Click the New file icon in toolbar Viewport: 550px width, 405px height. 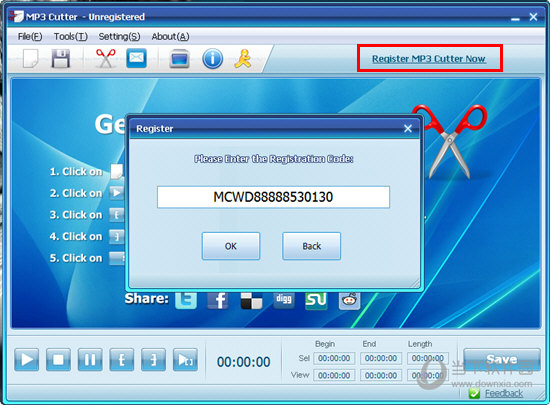pos(31,58)
